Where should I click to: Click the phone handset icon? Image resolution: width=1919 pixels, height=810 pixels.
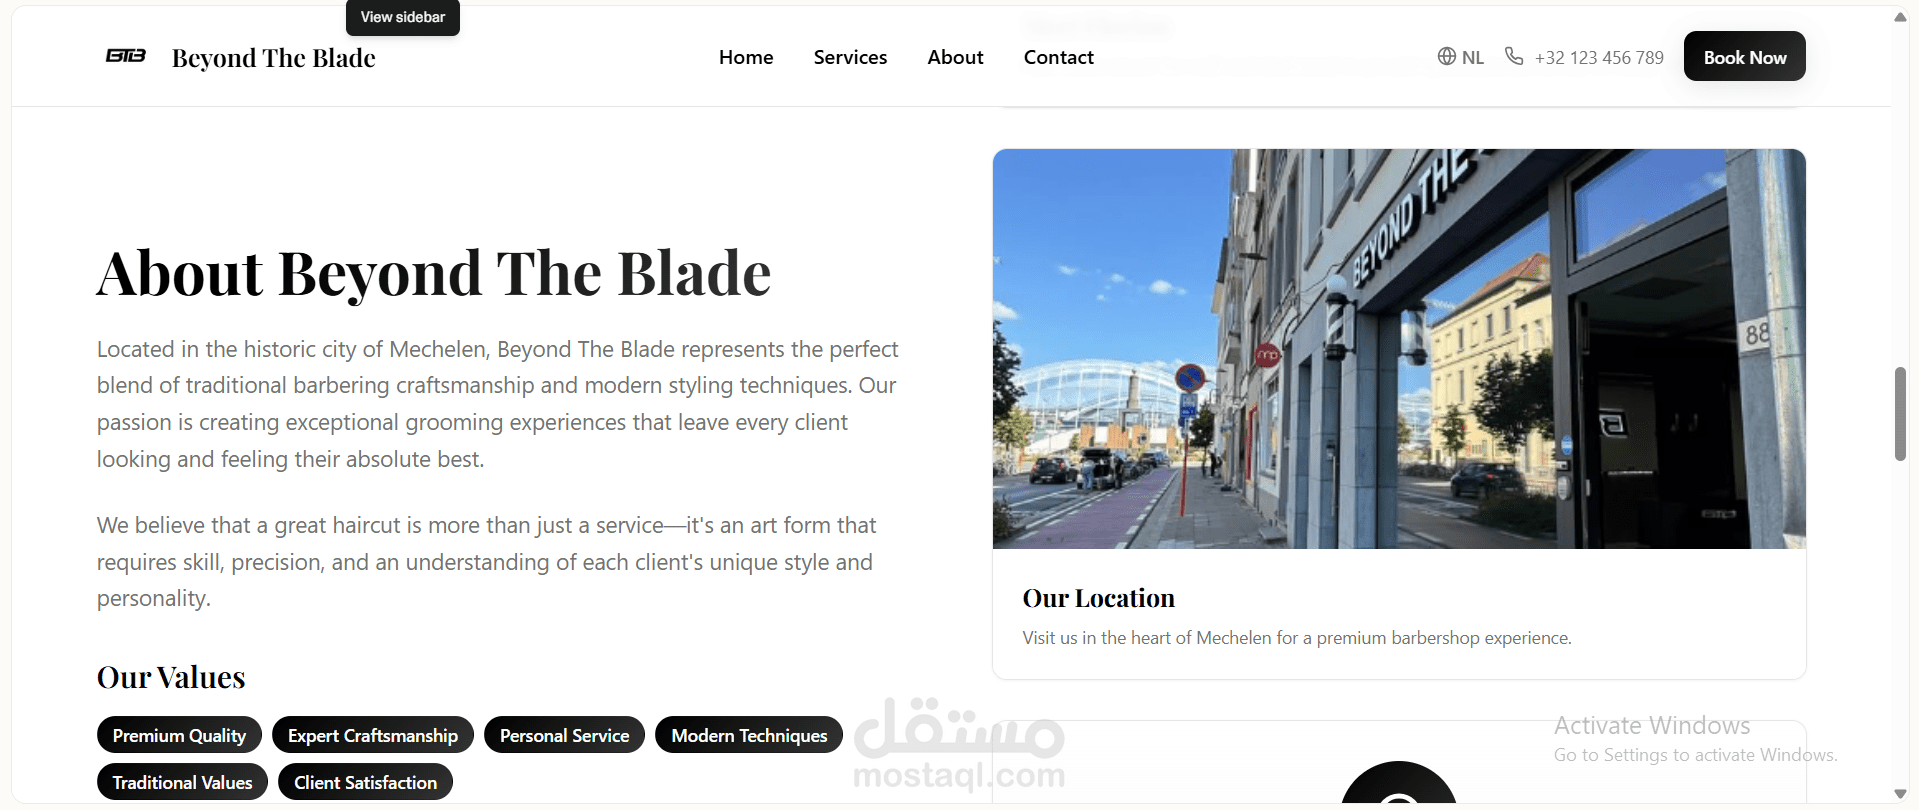pyautogui.click(x=1514, y=56)
